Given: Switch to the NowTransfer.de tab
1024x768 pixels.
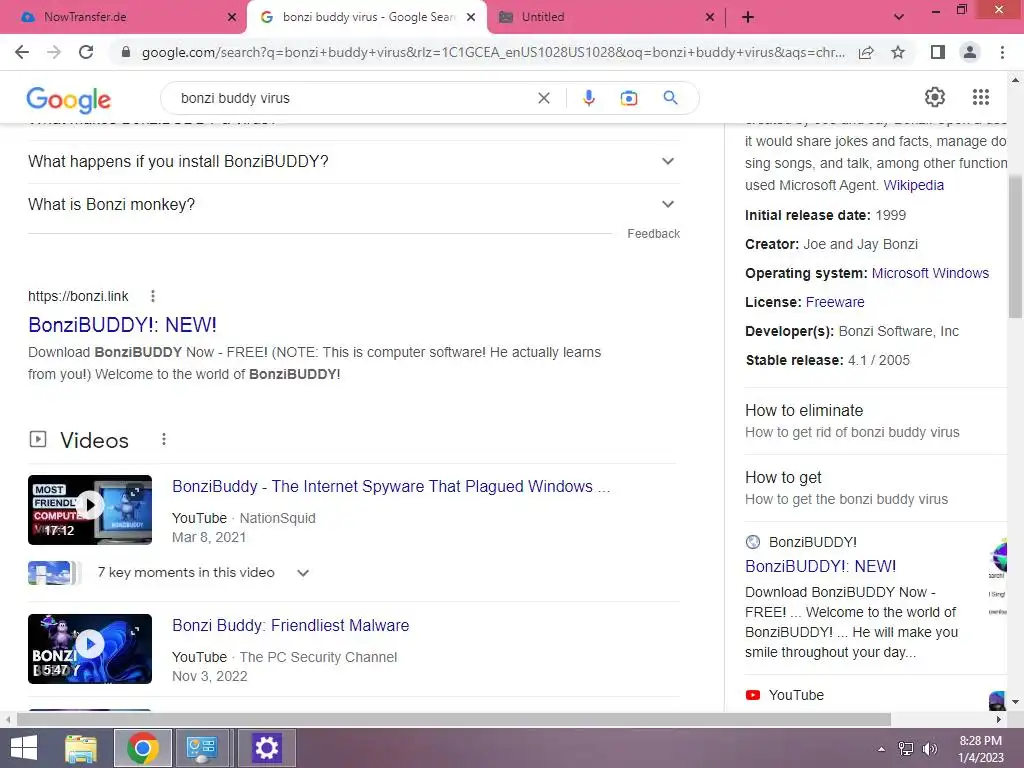Looking at the screenshot, I should pos(124,17).
